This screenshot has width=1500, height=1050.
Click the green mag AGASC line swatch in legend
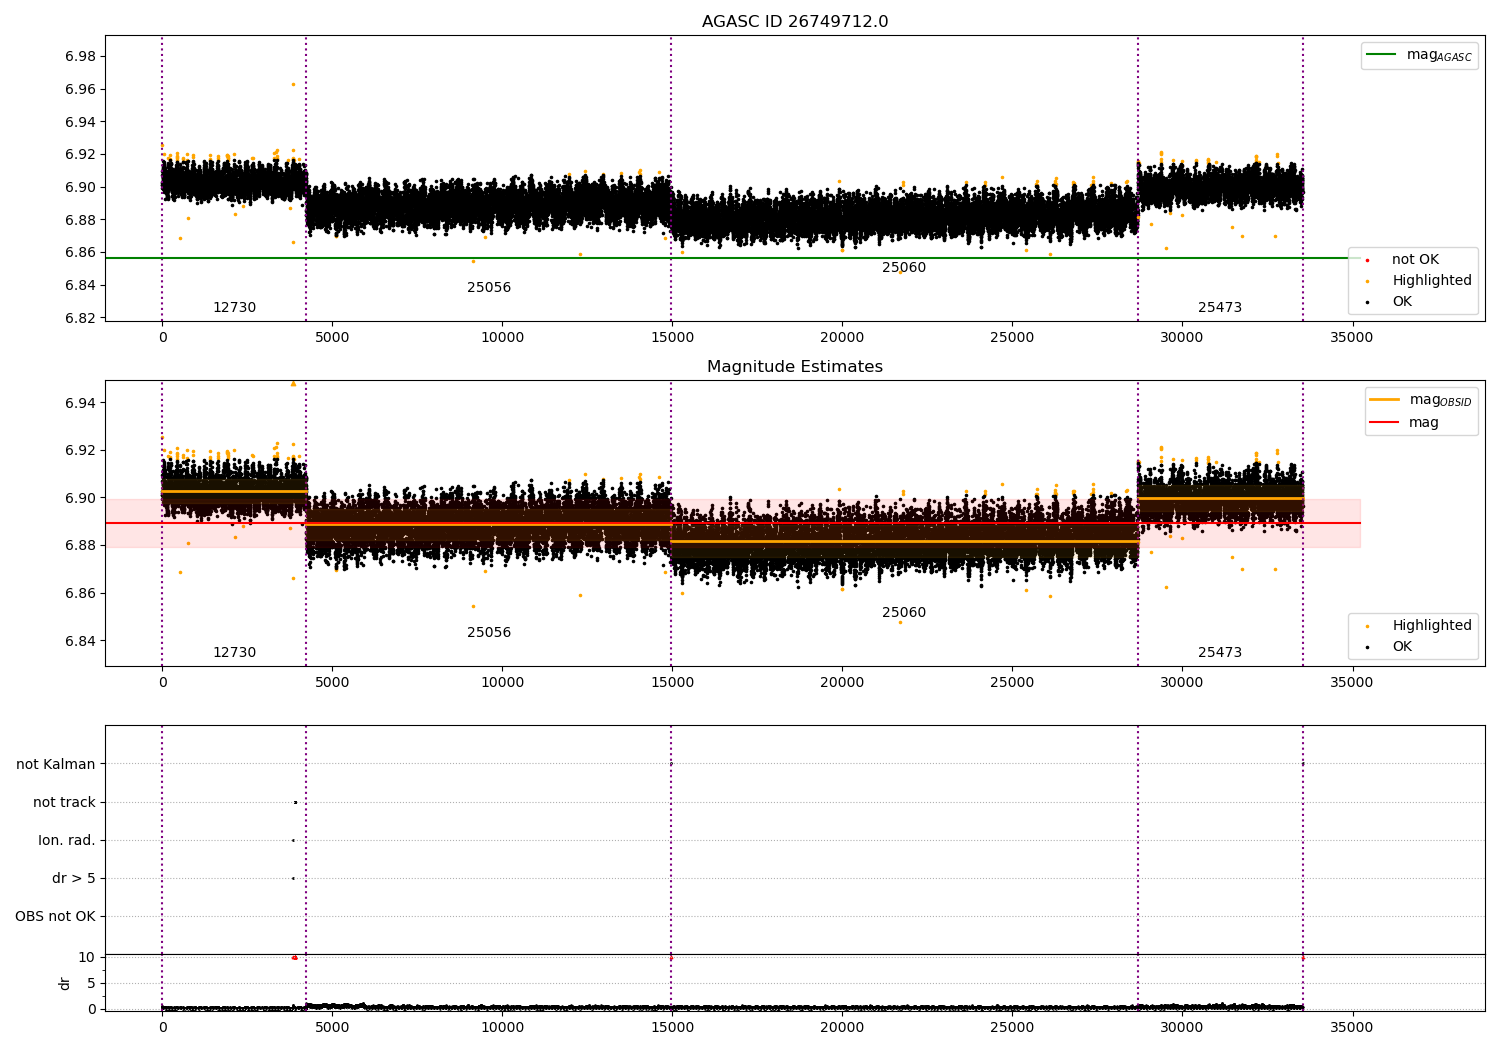(1381, 55)
